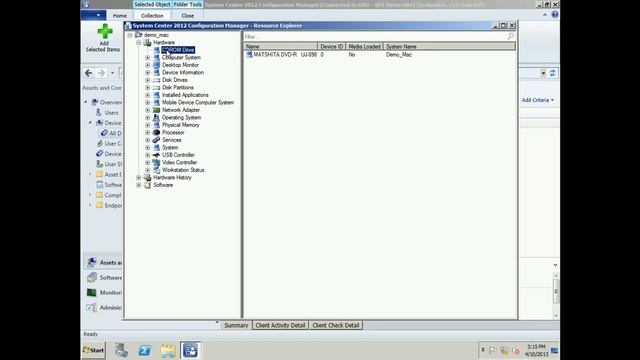640x360 pixels.
Task: Open Administration workspace icon
Action: pos(92,307)
